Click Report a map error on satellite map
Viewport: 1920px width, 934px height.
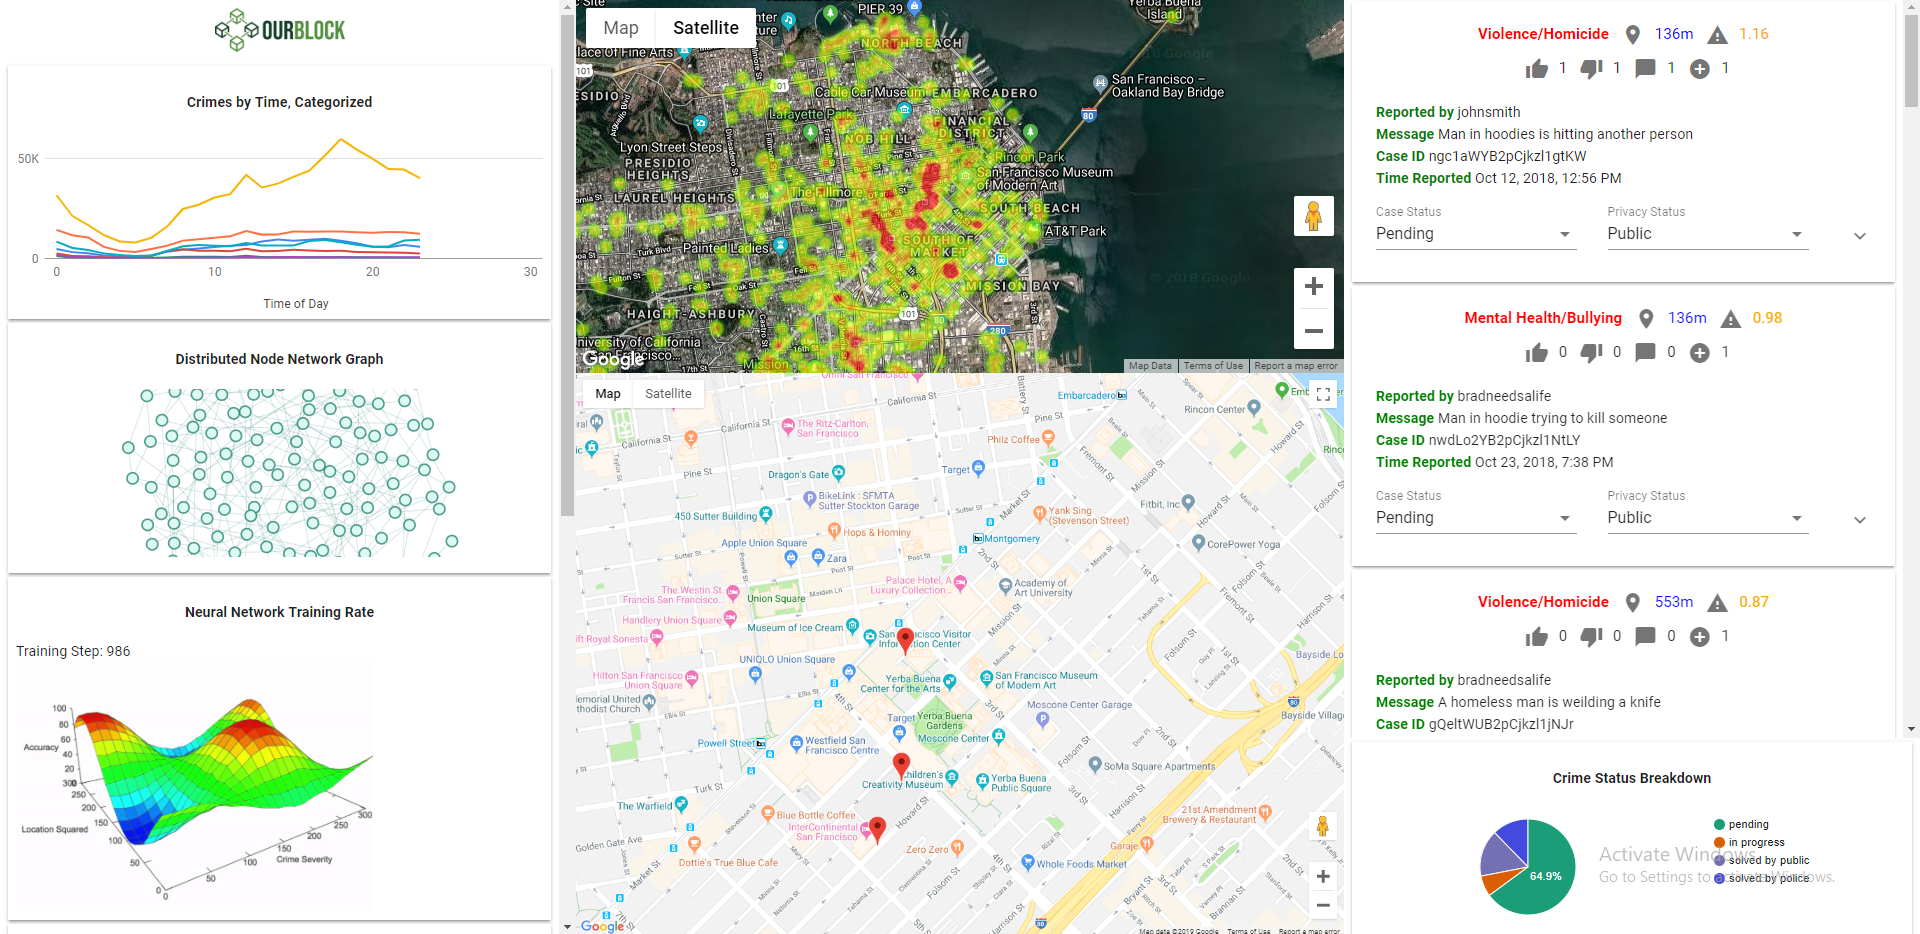pyautogui.click(x=1296, y=366)
